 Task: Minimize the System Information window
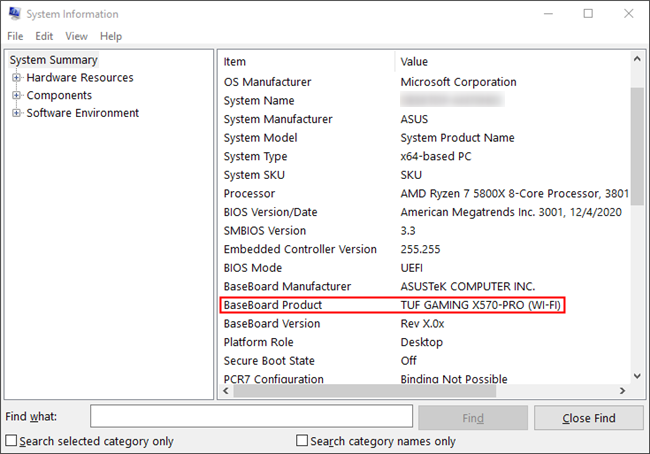542,14
